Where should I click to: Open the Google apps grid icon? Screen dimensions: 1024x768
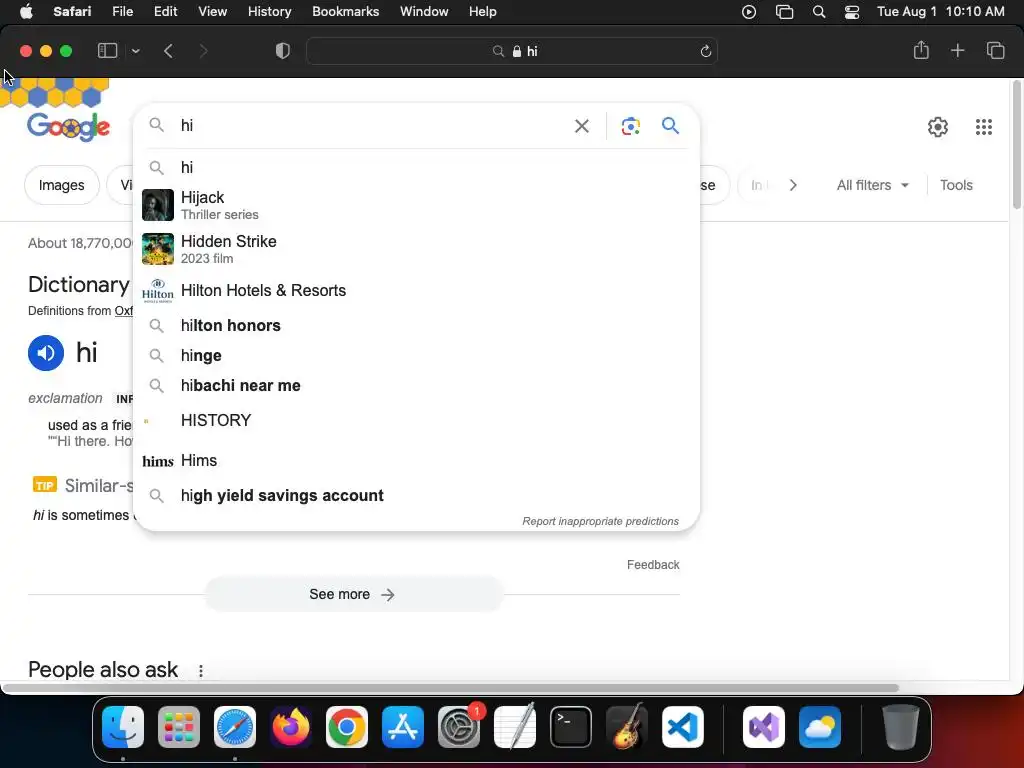pos(984,127)
